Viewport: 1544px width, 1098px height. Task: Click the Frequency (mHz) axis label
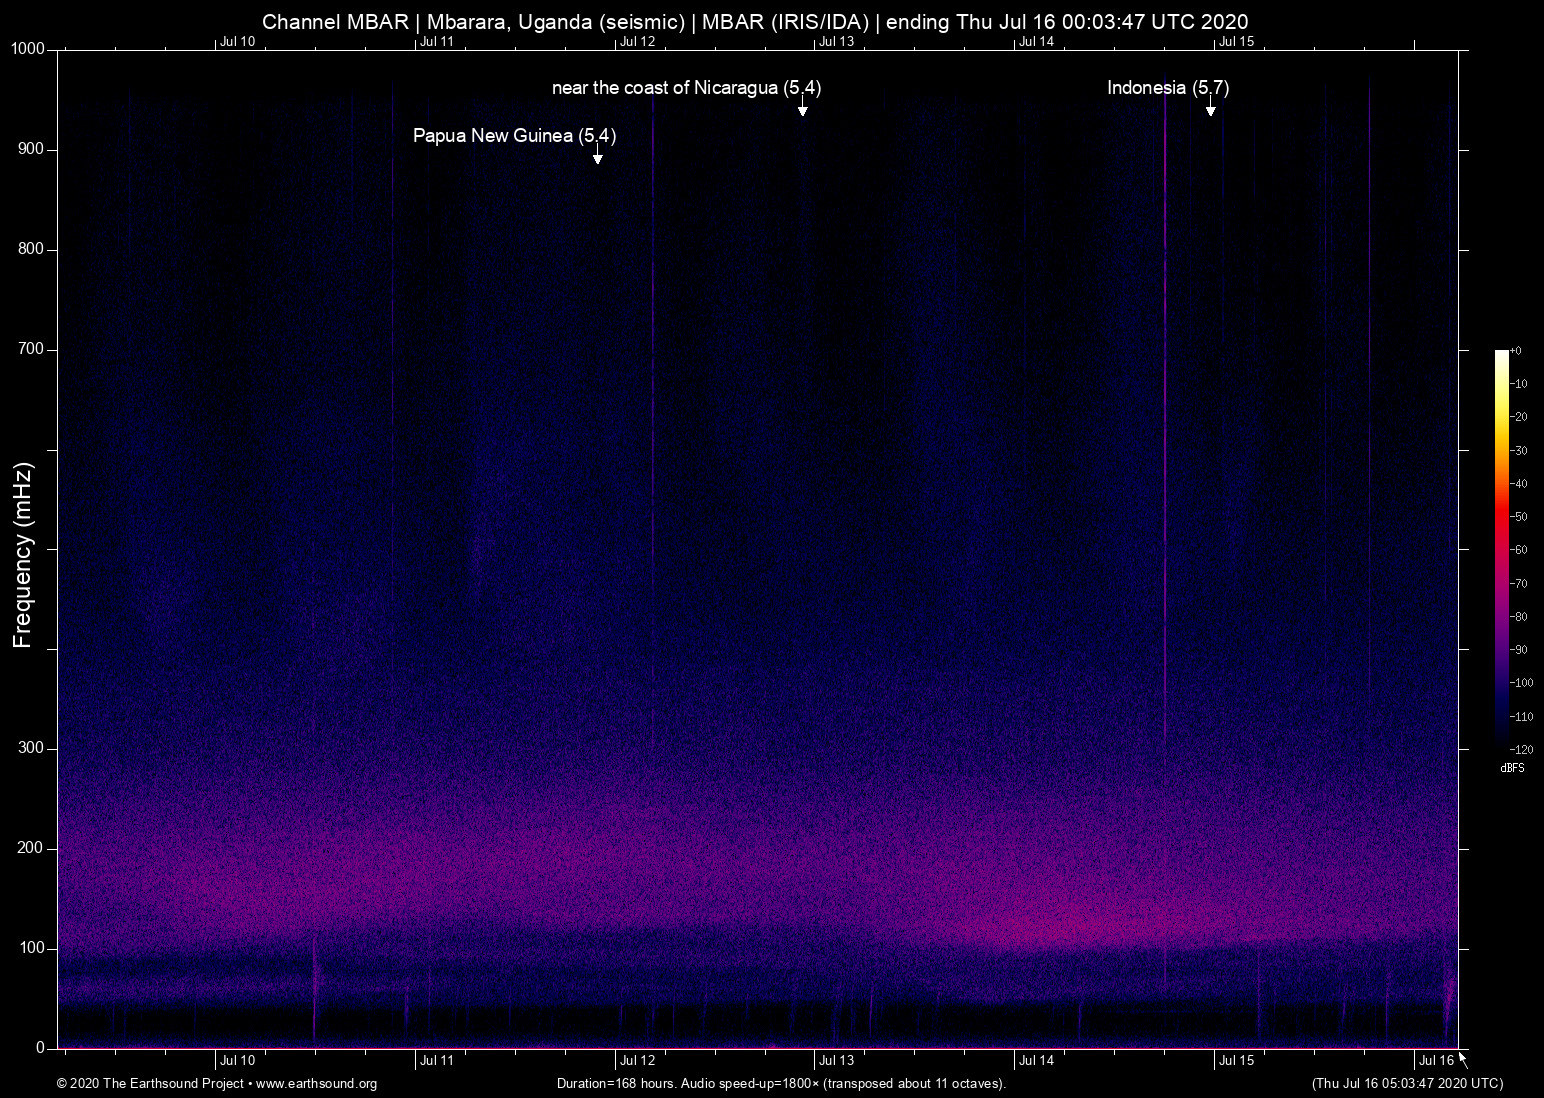(23, 555)
